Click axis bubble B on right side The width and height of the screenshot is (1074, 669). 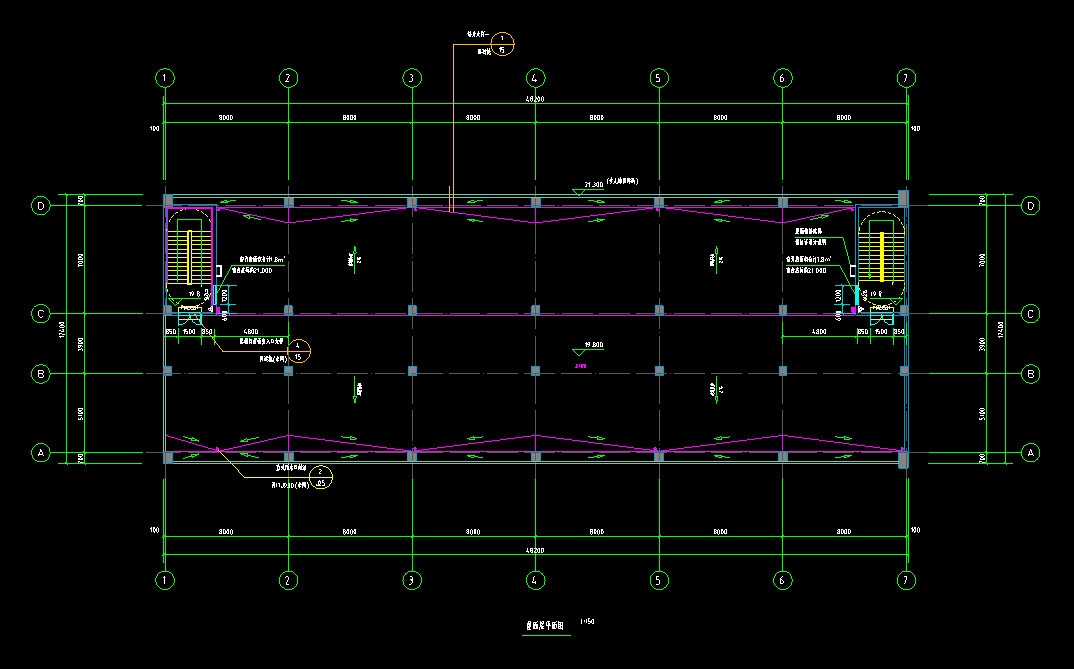coord(1031,374)
